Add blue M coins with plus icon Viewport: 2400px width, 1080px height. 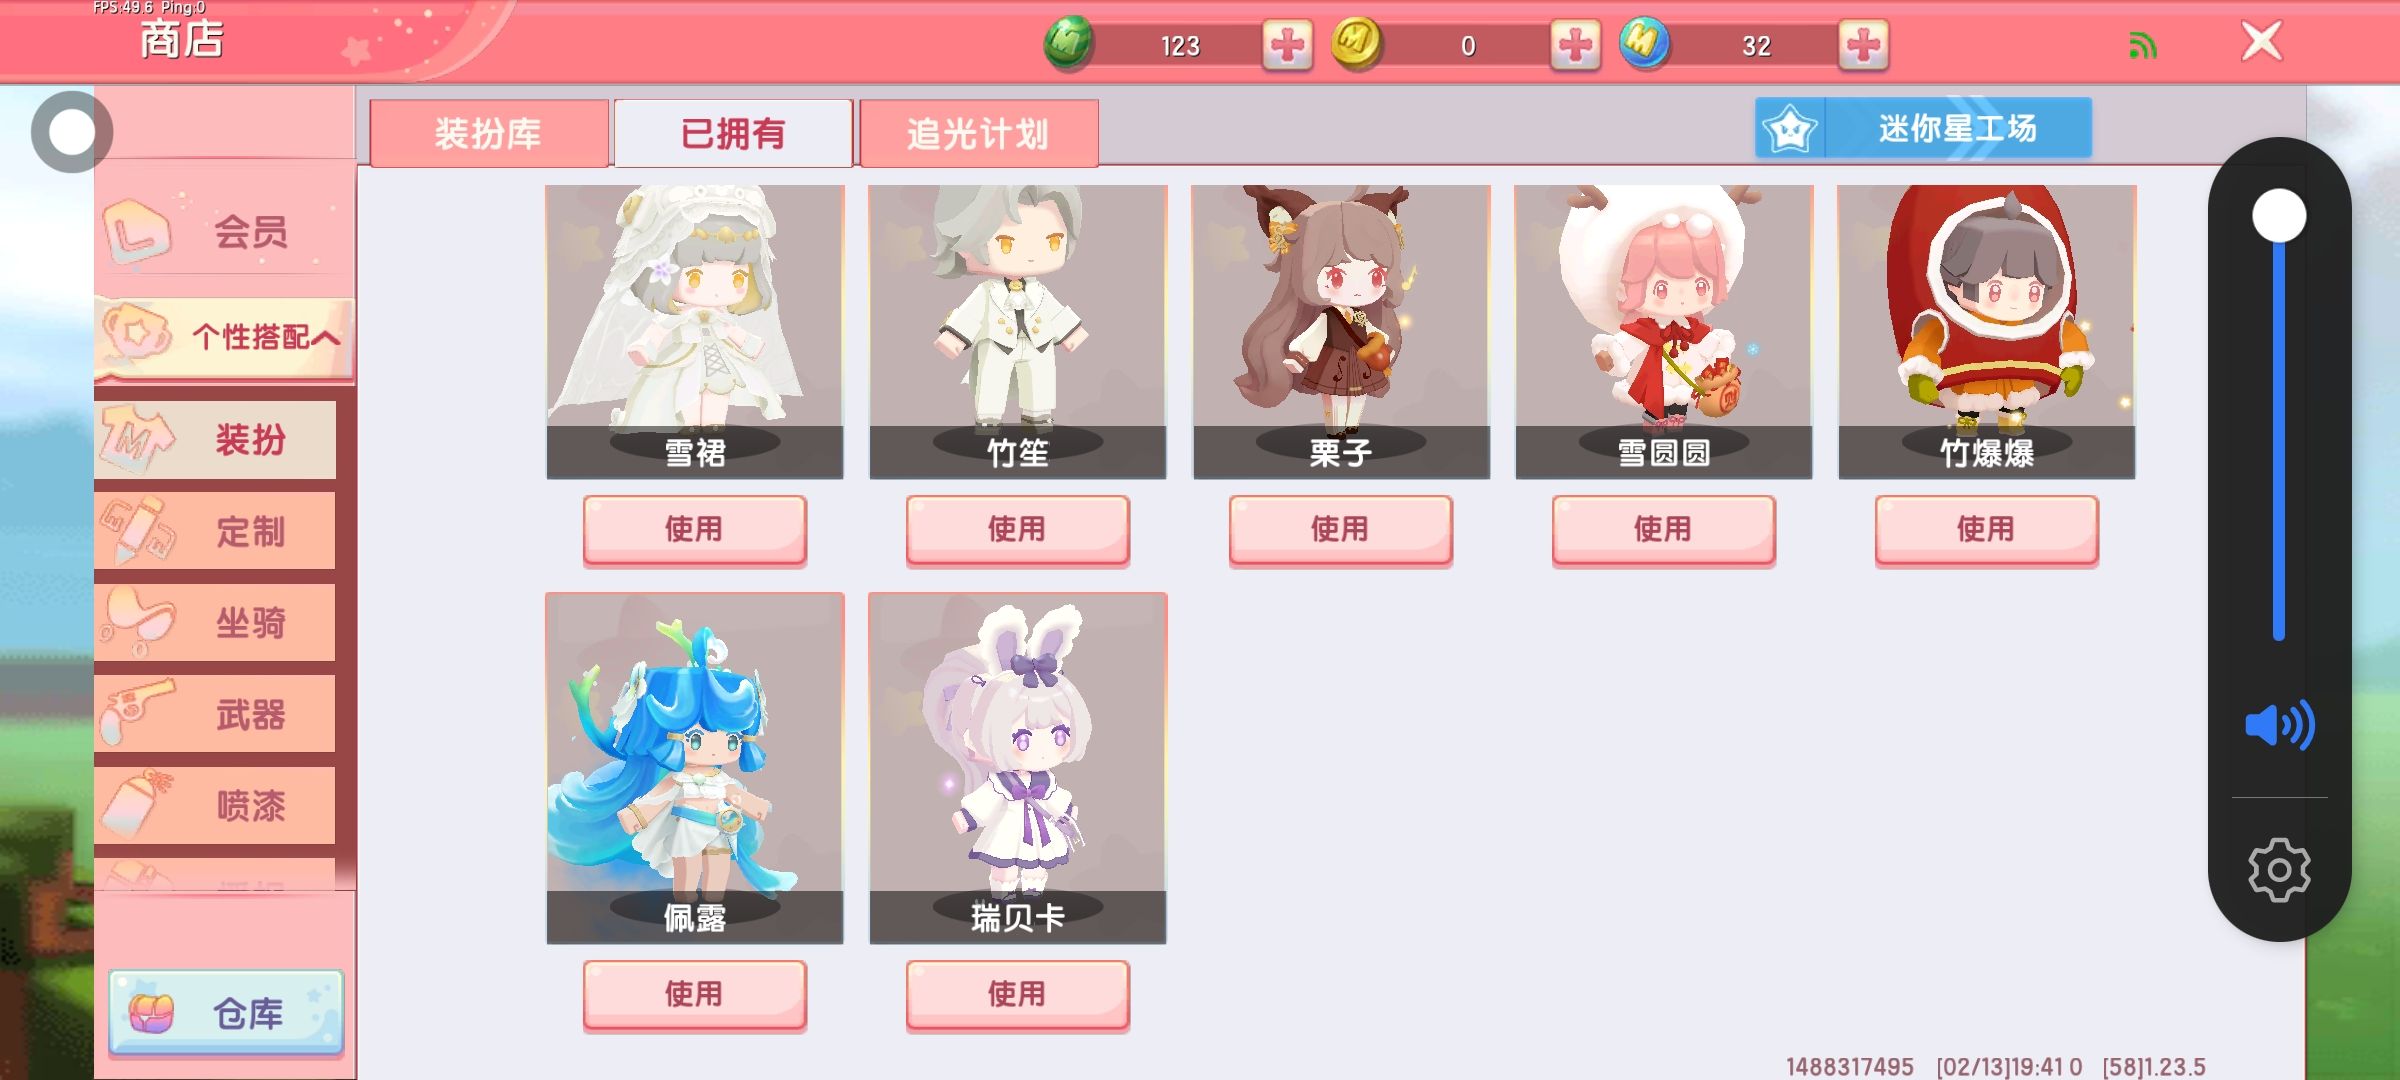tap(1863, 45)
